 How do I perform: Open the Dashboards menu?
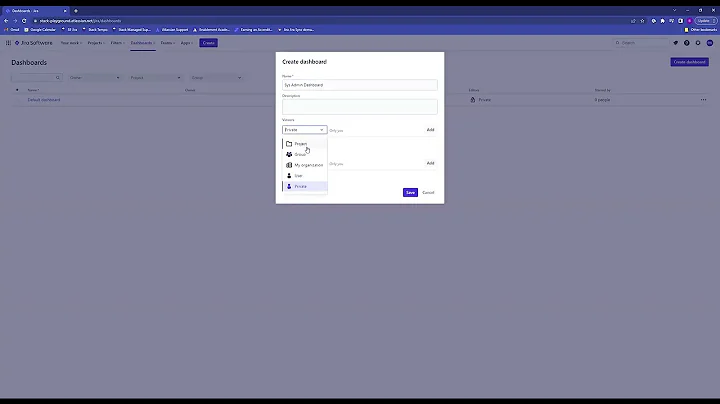click(143, 43)
